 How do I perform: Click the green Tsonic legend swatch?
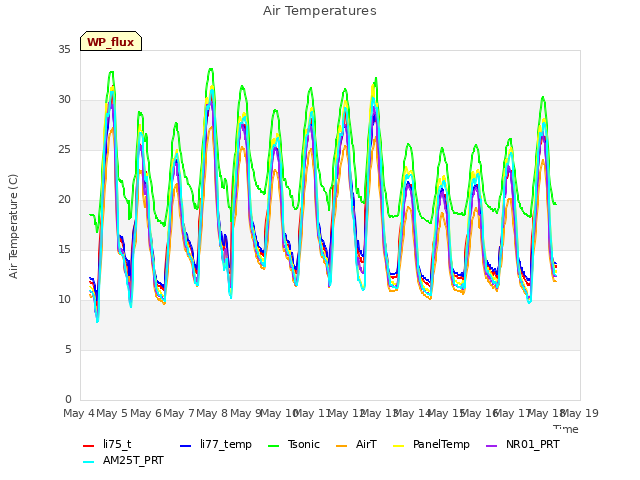pyautogui.click(x=273, y=446)
